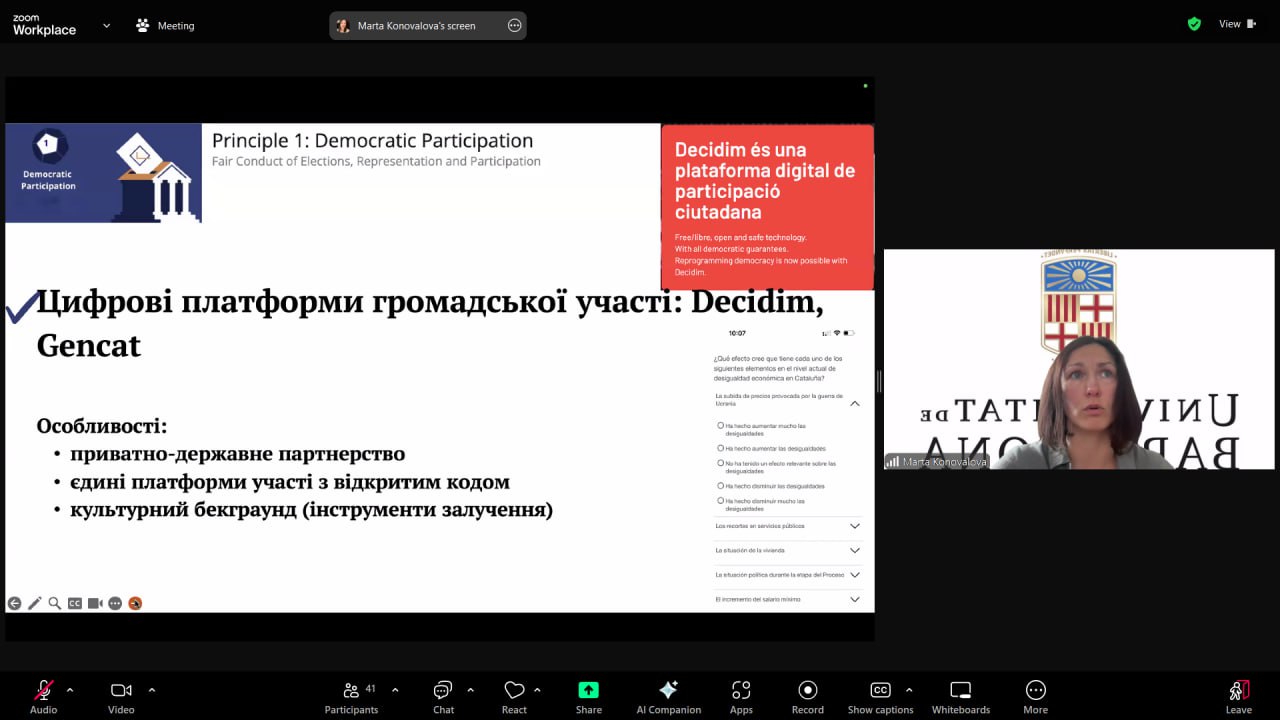Click 'єдині платформи участі з відкритим кодом' bullet
This screenshot has height=720, width=1280.
point(290,482)
